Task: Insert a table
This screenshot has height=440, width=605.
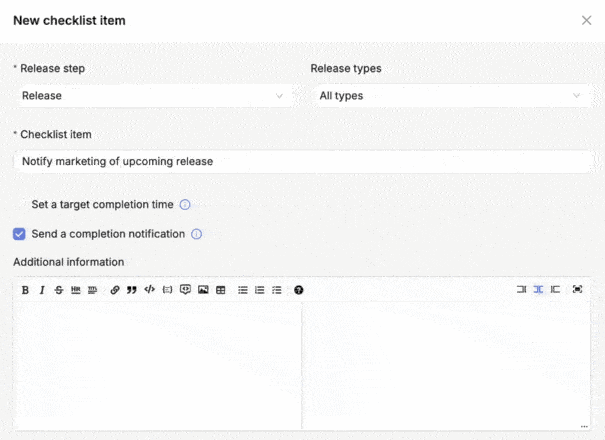Action: [220, 290]
